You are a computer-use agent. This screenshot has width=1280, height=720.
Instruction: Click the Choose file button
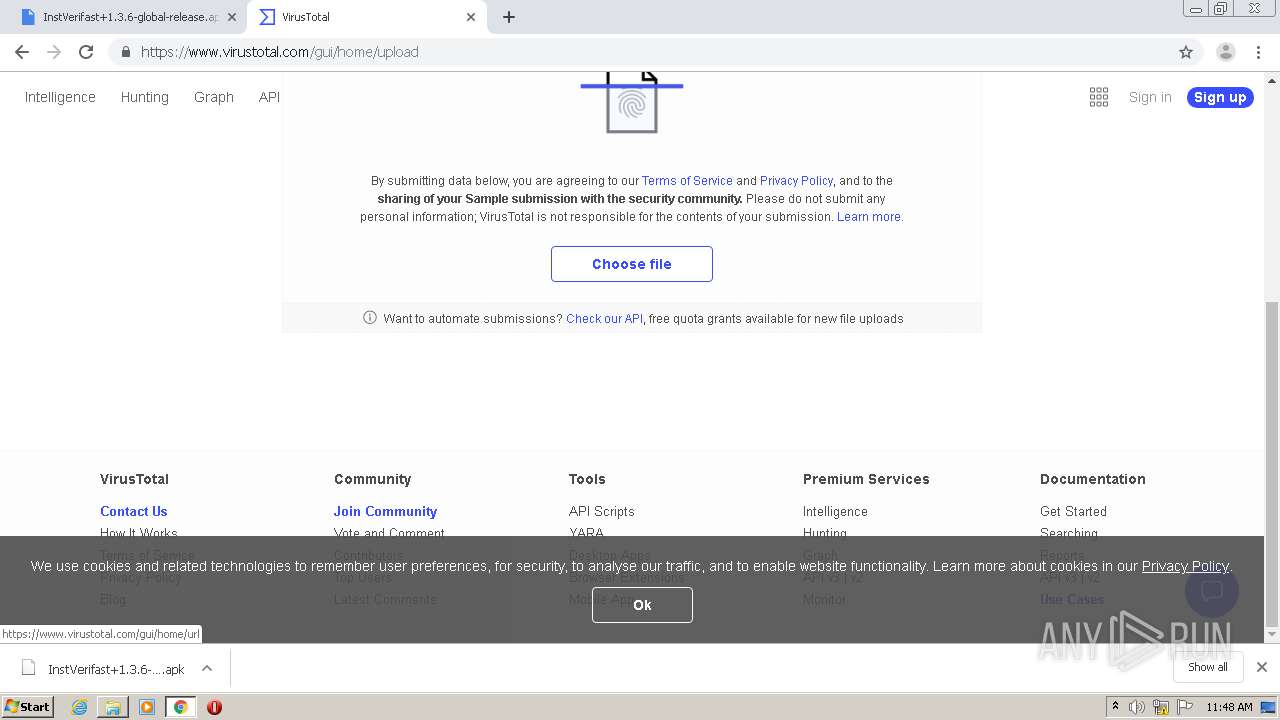pyautogui.click(x=632, y=264)
